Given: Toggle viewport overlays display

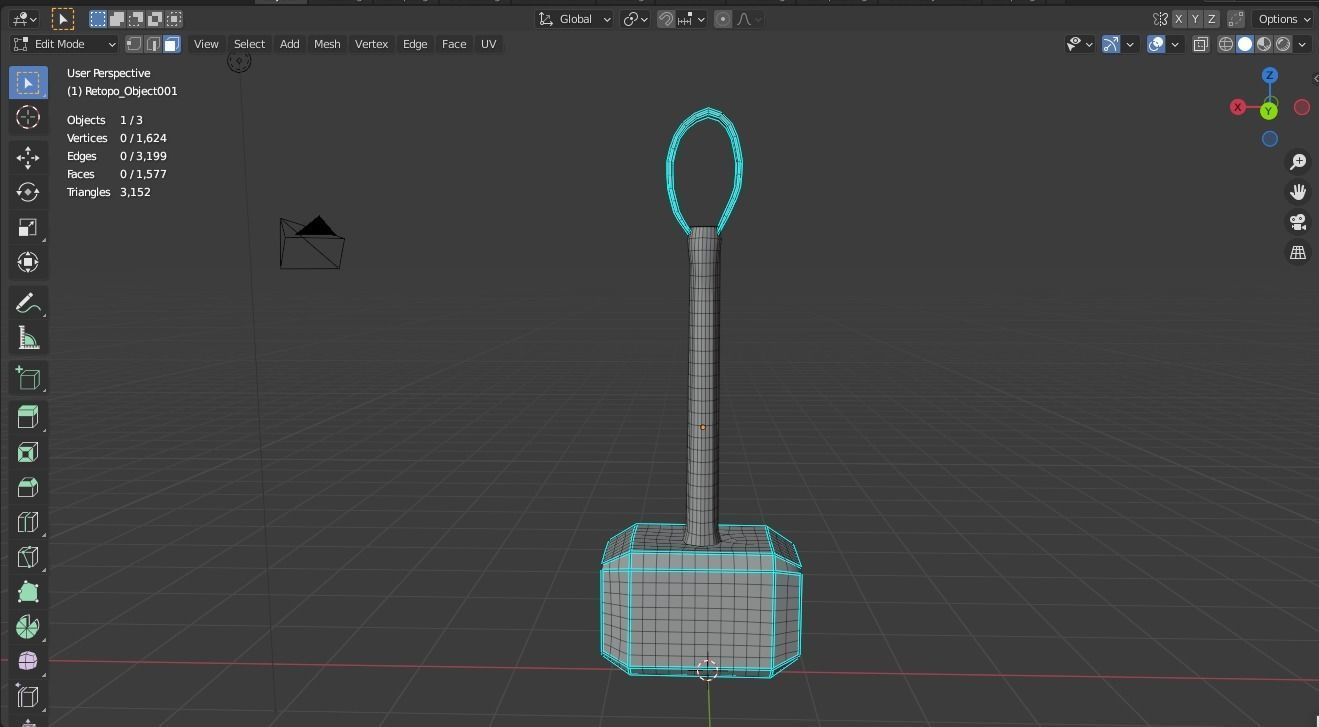Looking at the screenshot, I should [x=1157, y=44].
